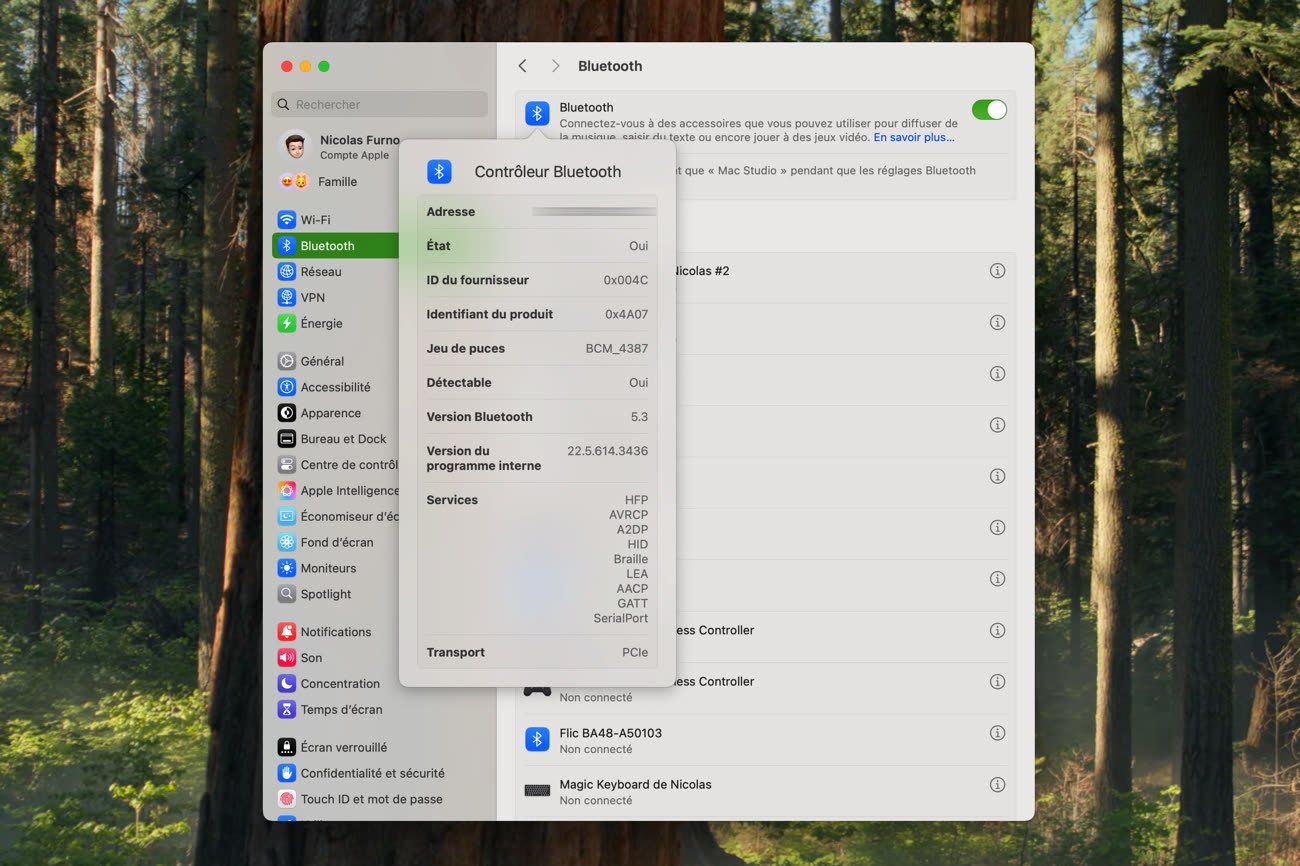Open Notifications bell icon

(x=287, y=632)
